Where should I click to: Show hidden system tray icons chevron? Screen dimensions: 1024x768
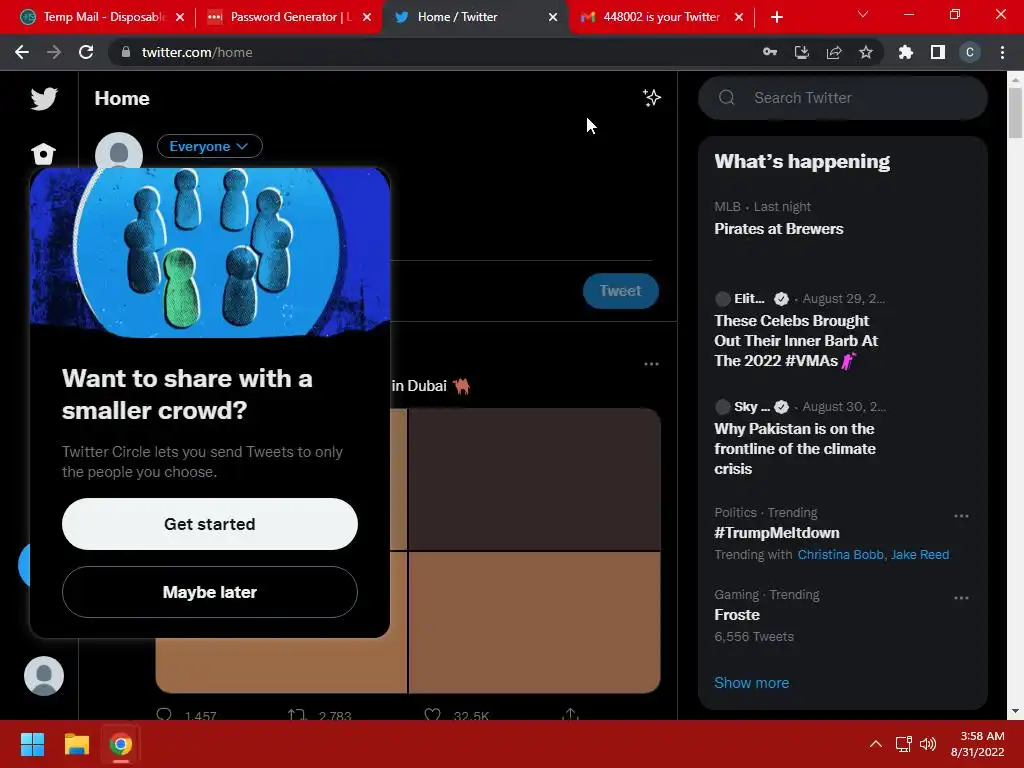coord(876,744)
